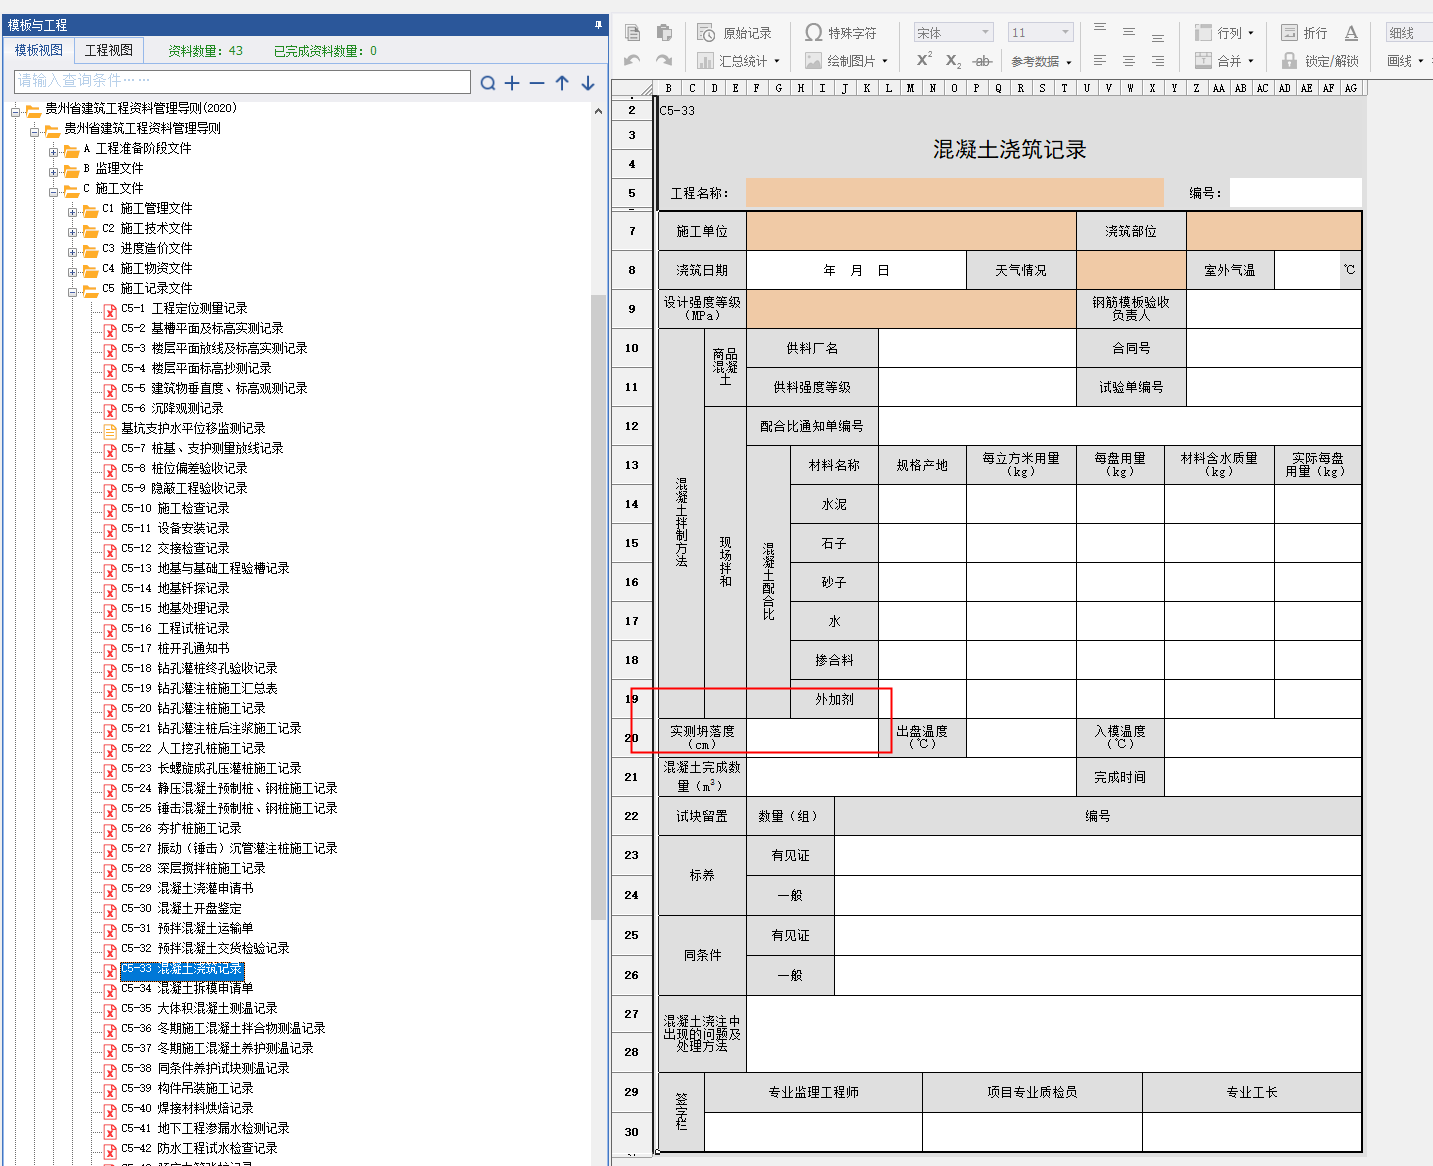
Task: Align text left horizontally
Action: pos(1100,61)
